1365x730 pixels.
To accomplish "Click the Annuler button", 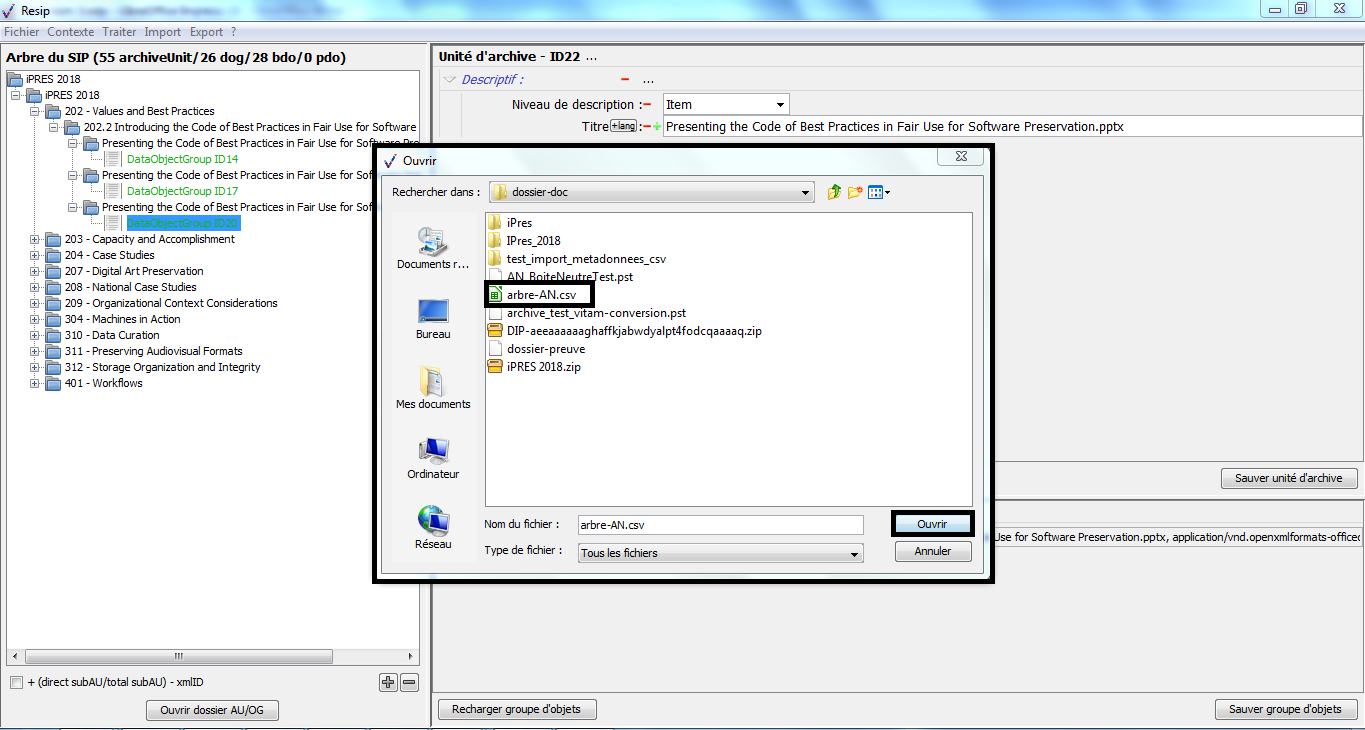I will click(931, 551).
